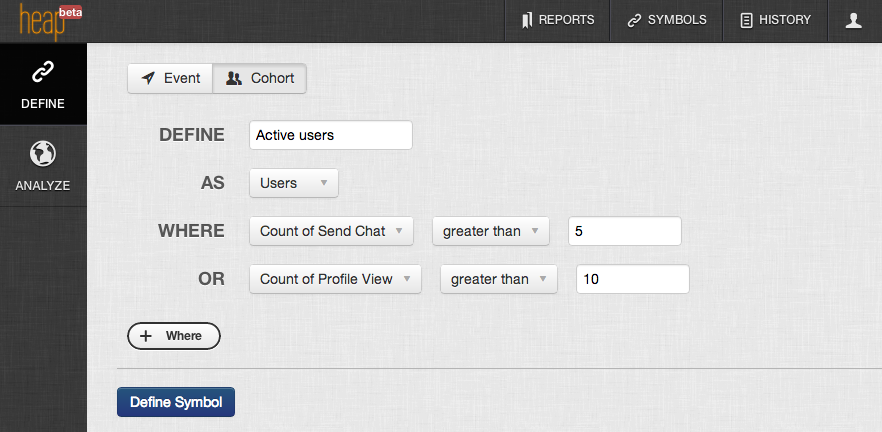The width and height of the screenshot is (882, 432).
Task: Expand the Count of Send Chat dropdown
Action: 331,231
